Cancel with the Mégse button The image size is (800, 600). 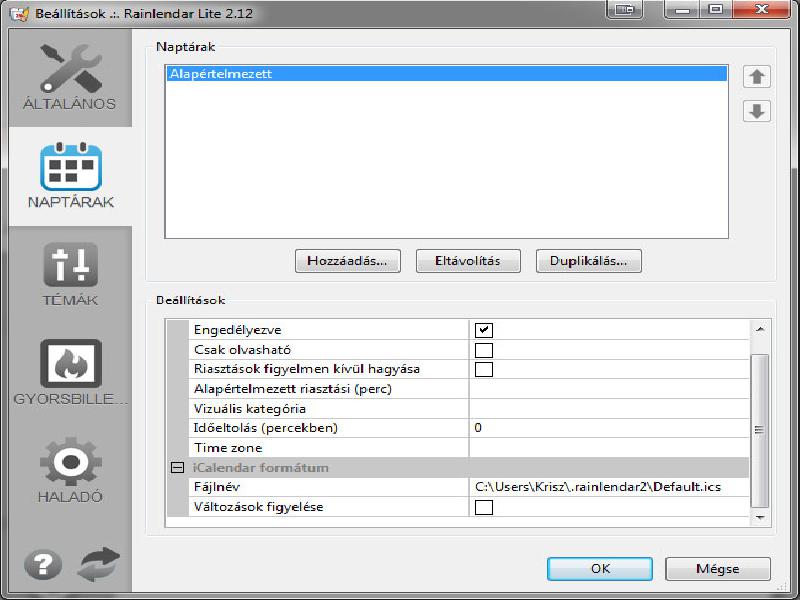(717, 569)
